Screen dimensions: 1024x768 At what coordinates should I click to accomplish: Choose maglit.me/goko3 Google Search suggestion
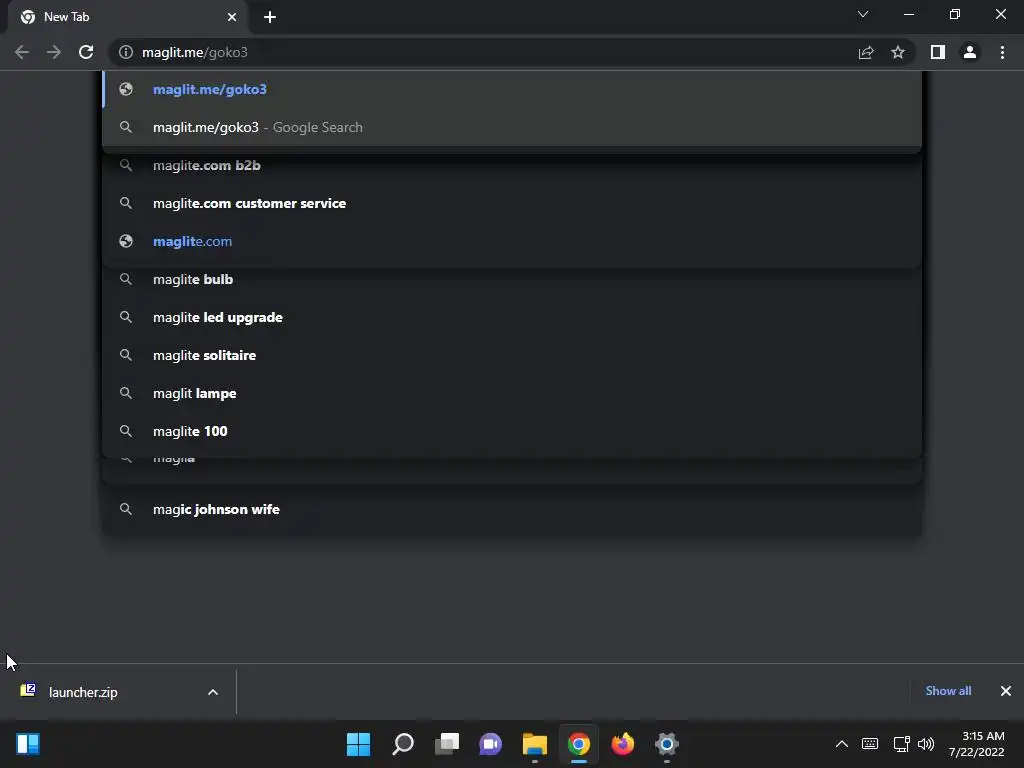click(512, 127)
